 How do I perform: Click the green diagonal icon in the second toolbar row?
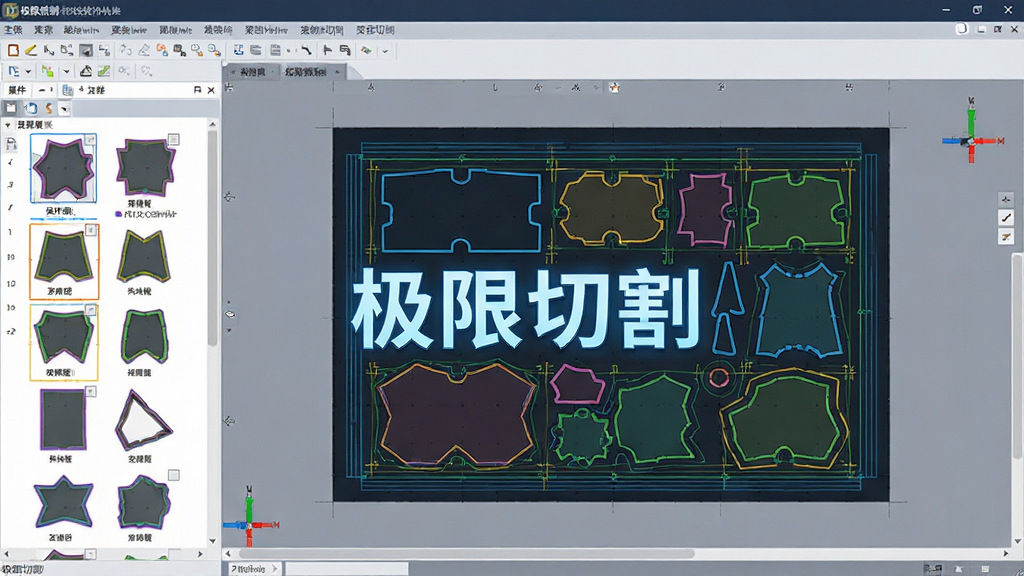[104, 71]
